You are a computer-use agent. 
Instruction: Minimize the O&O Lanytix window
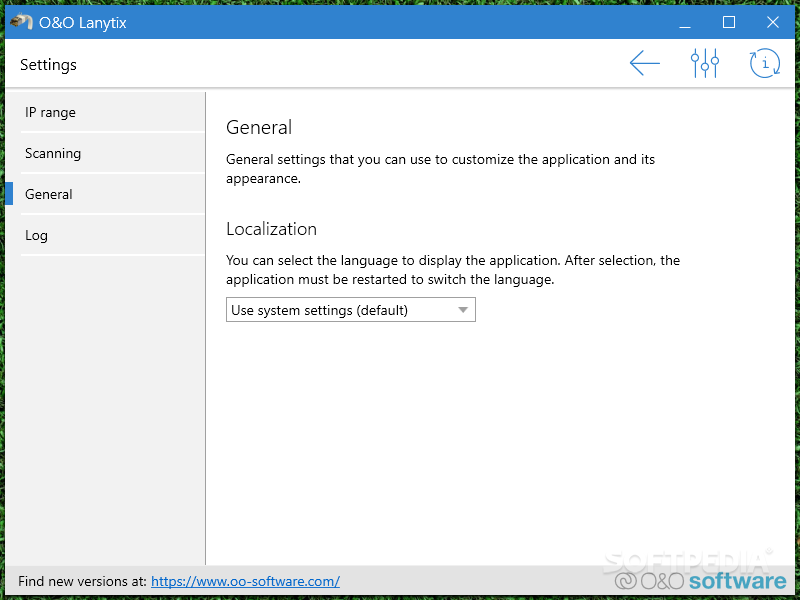coord(685,22)
